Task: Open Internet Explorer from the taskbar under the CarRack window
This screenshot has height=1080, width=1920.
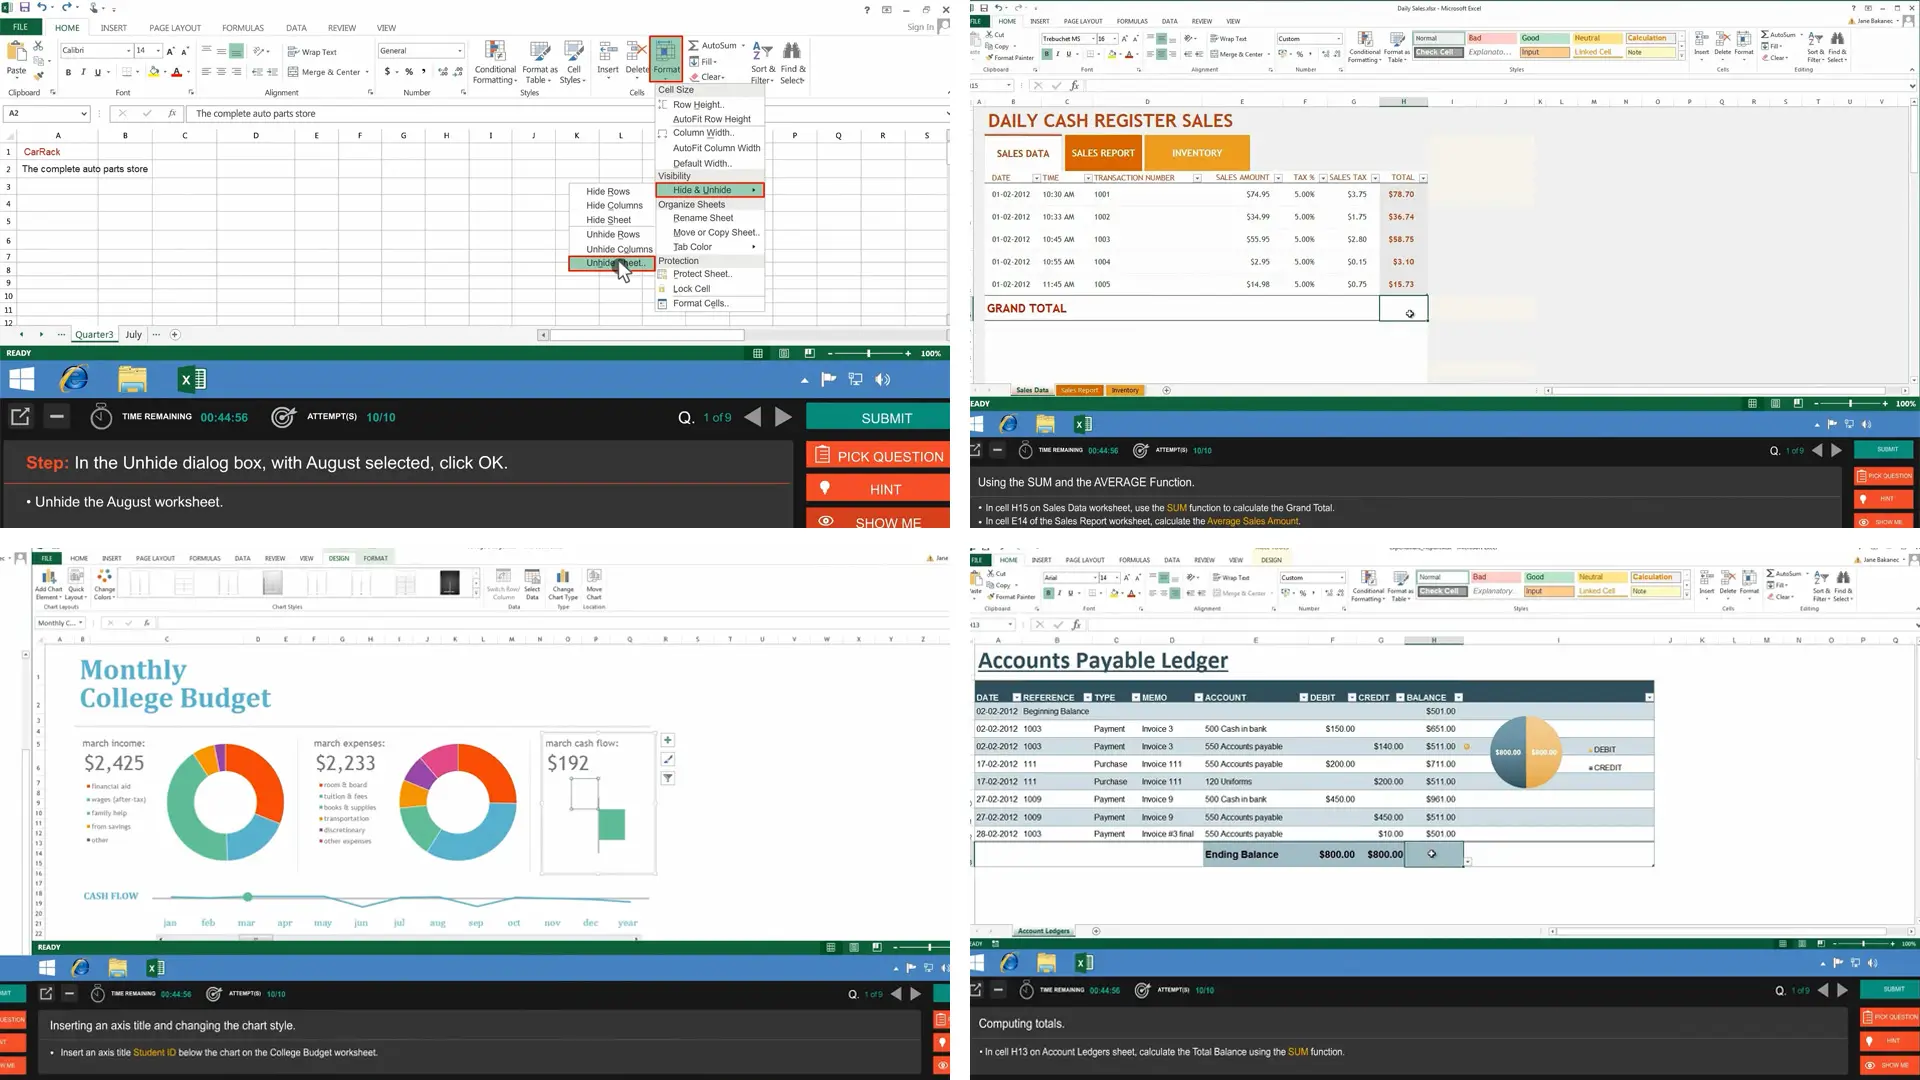Action: 74,379
